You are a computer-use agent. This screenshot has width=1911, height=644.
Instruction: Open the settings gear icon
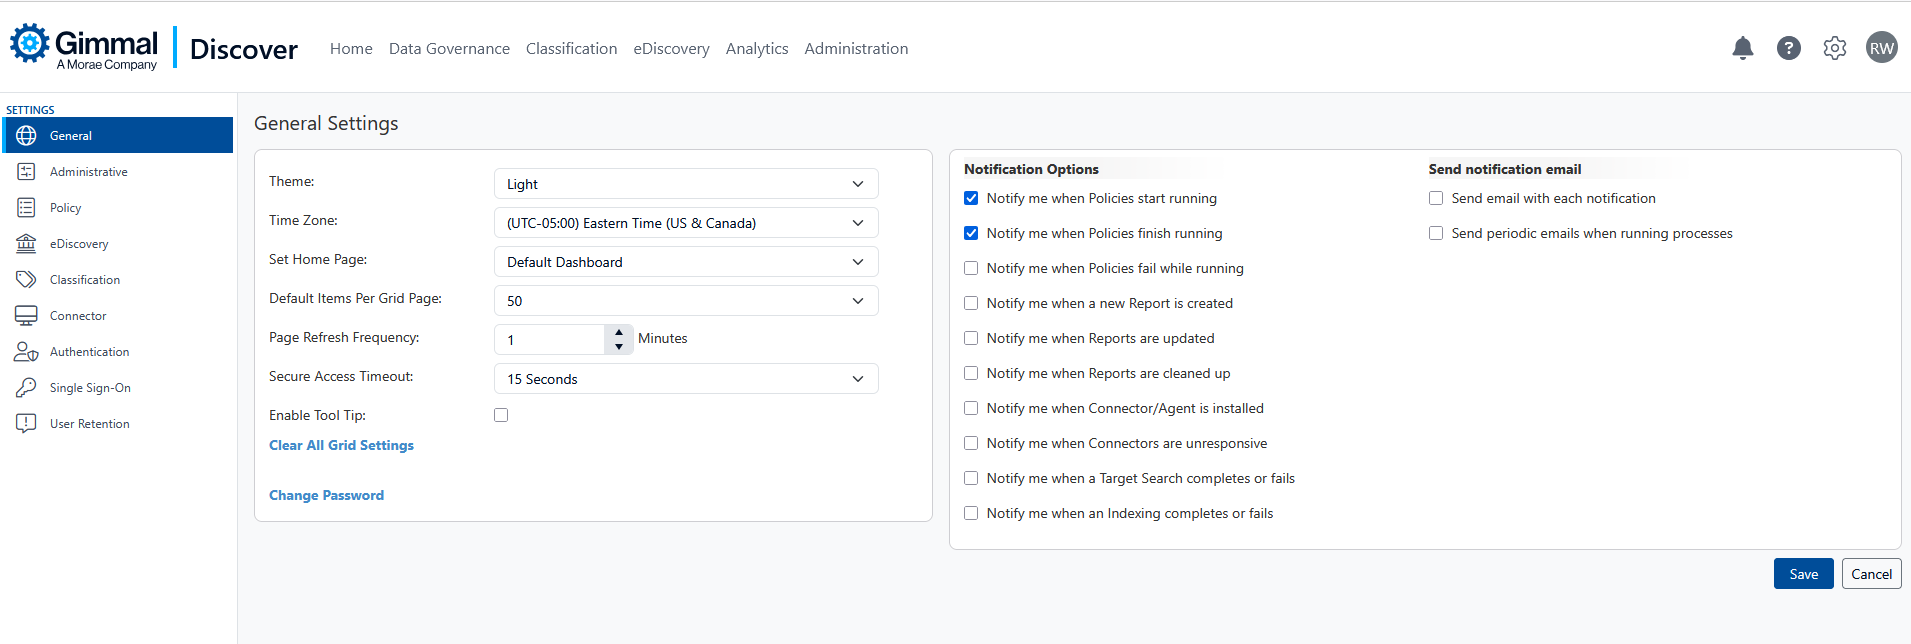pyautogui.click(x=1834, y=48)
